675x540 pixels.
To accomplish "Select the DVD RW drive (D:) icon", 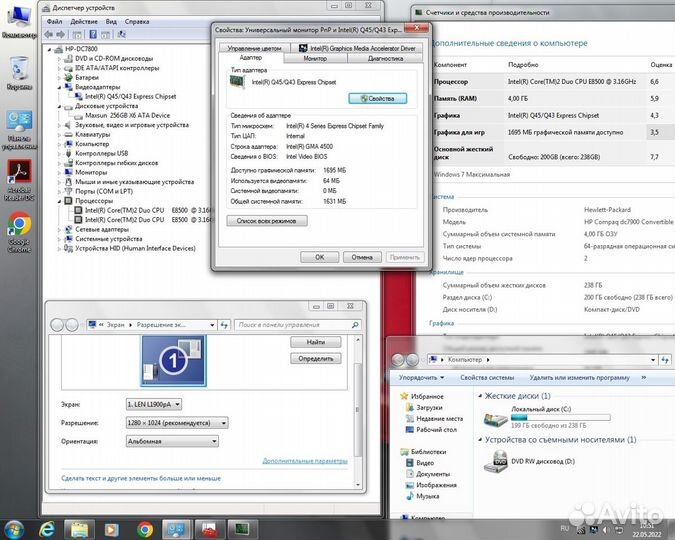I will coord(495,462).
